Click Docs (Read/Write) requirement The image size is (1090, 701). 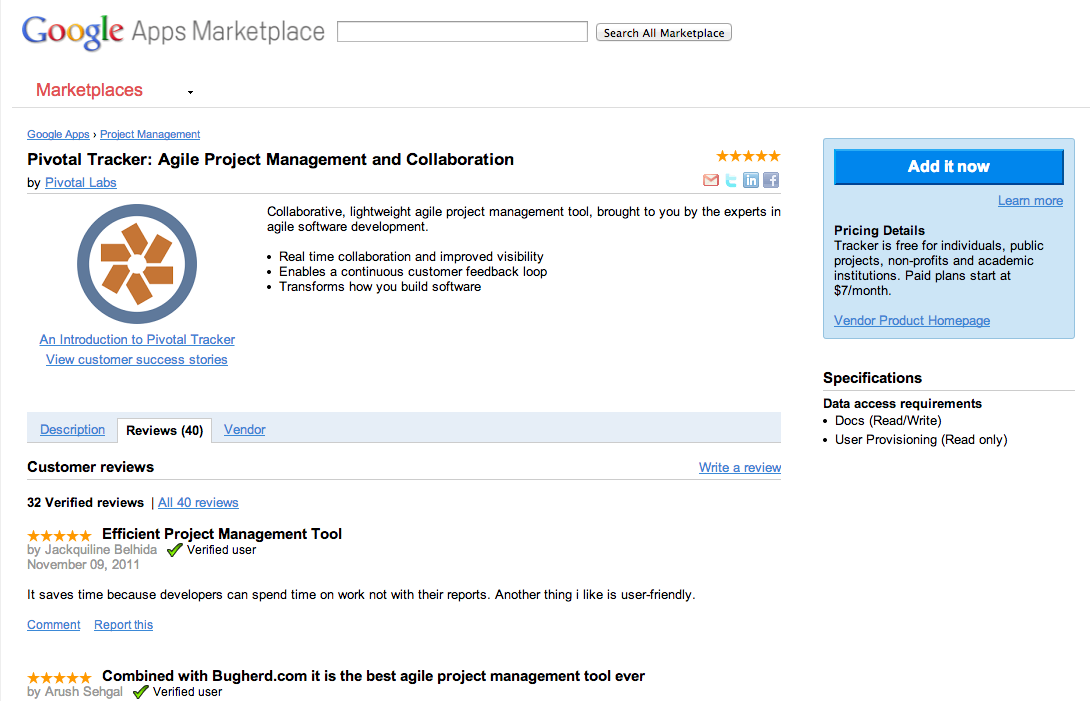(x=888, y=421)
